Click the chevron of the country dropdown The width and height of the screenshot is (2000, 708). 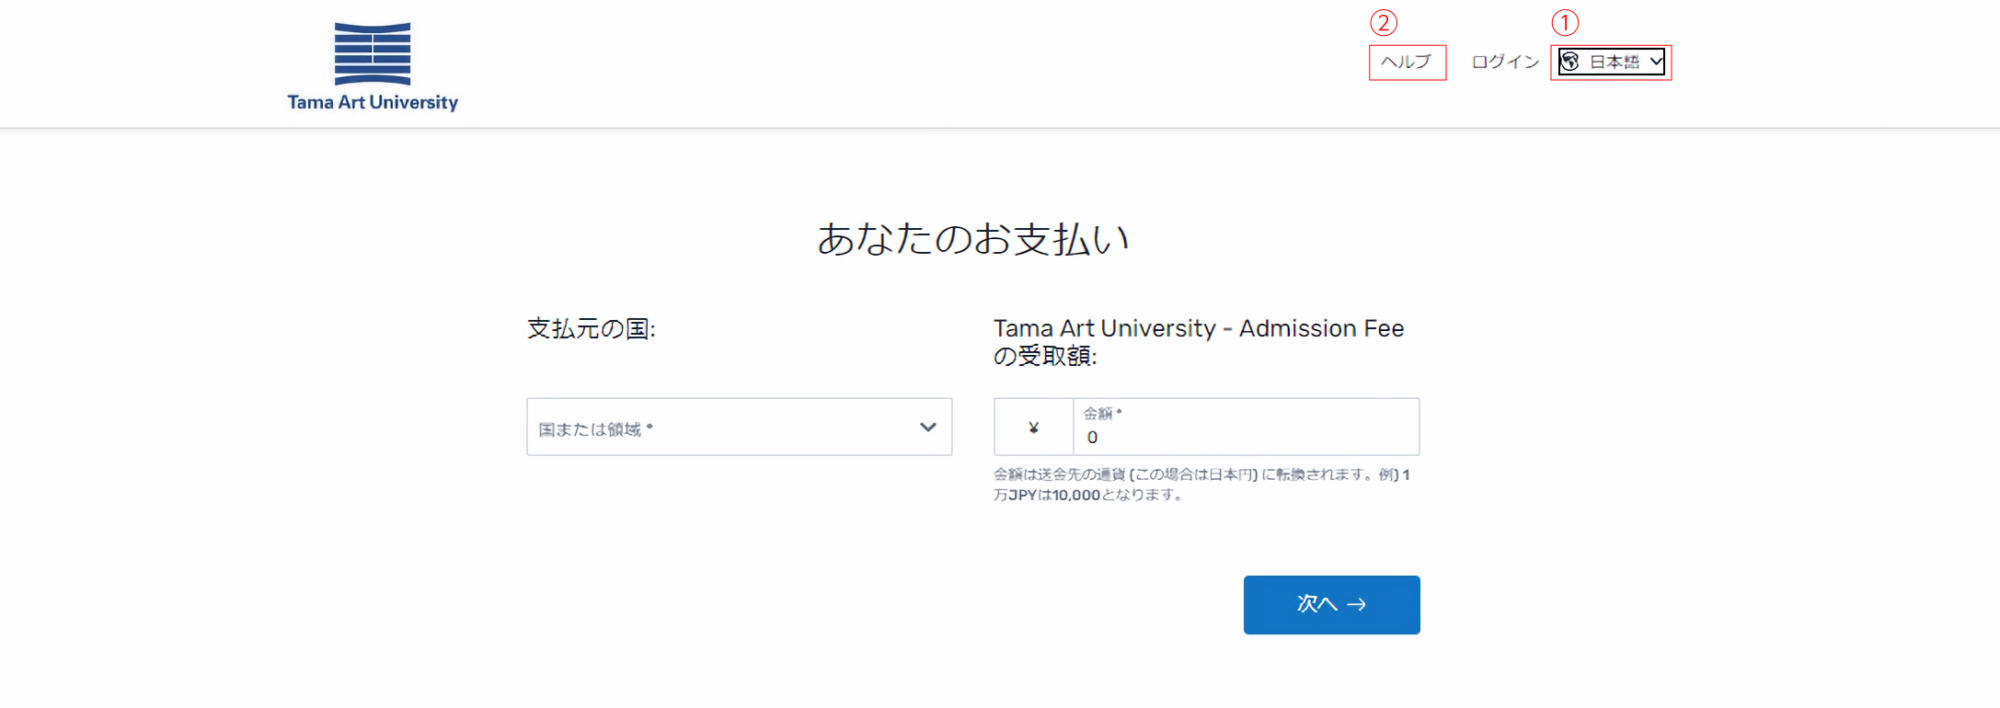[928, 428]
